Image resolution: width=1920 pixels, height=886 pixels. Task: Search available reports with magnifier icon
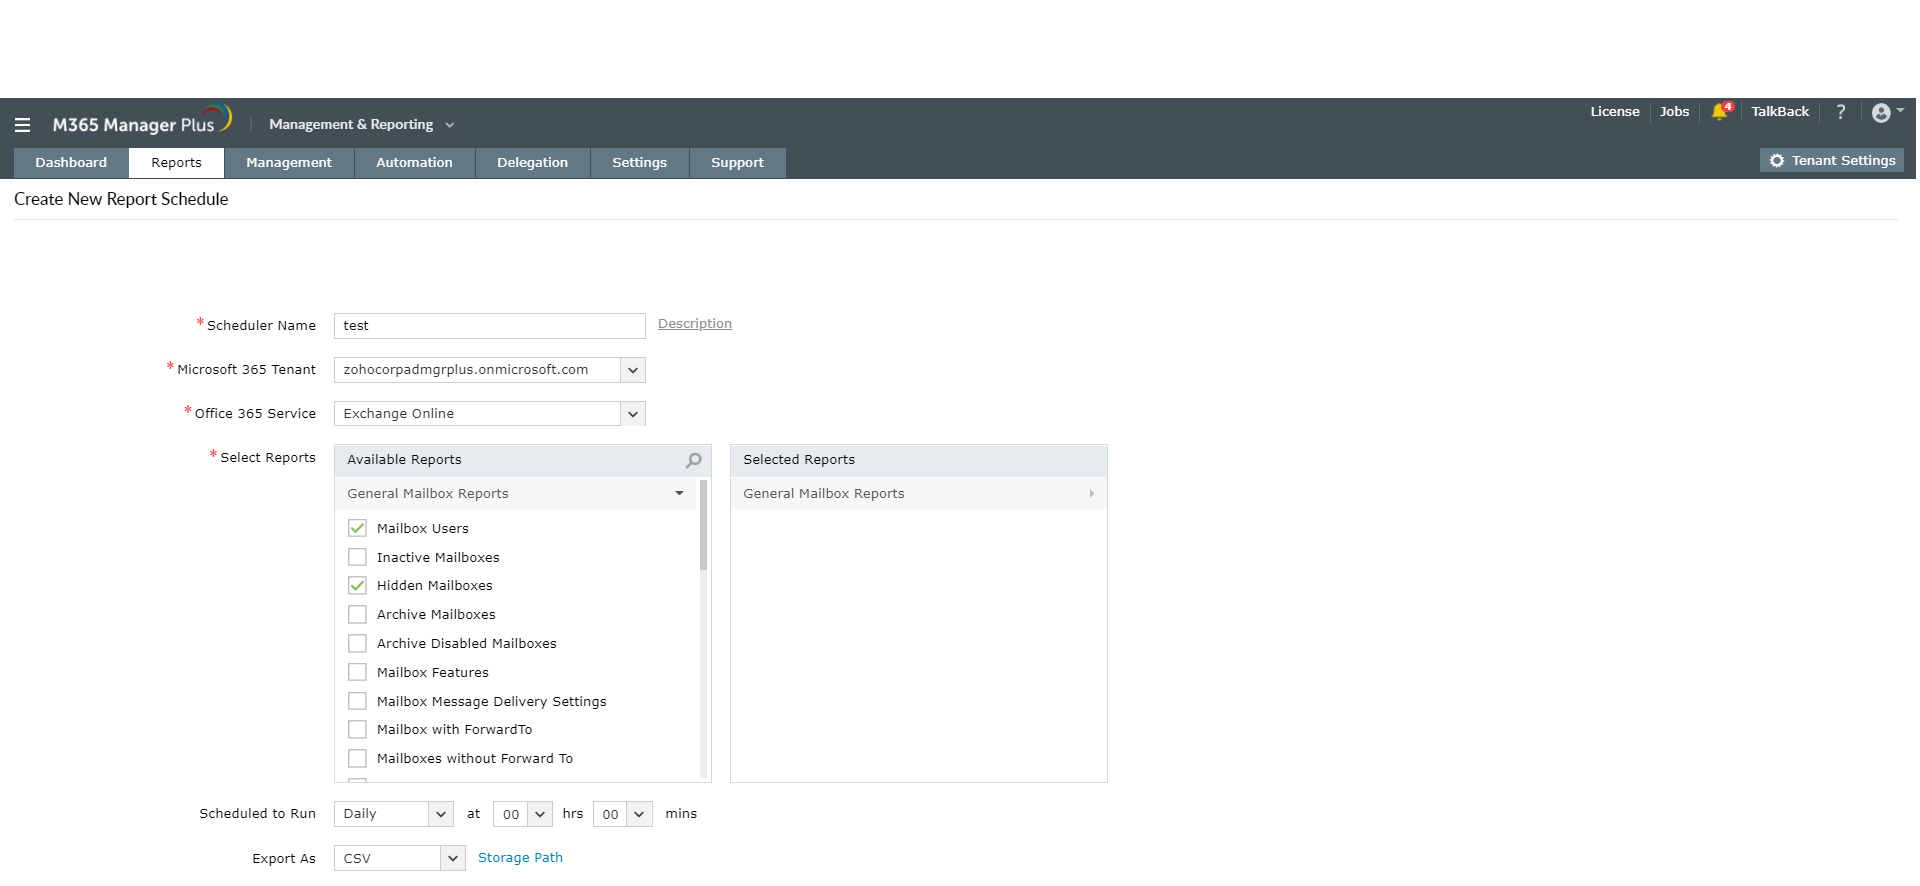pyautogui.click(x=693, y=460)
